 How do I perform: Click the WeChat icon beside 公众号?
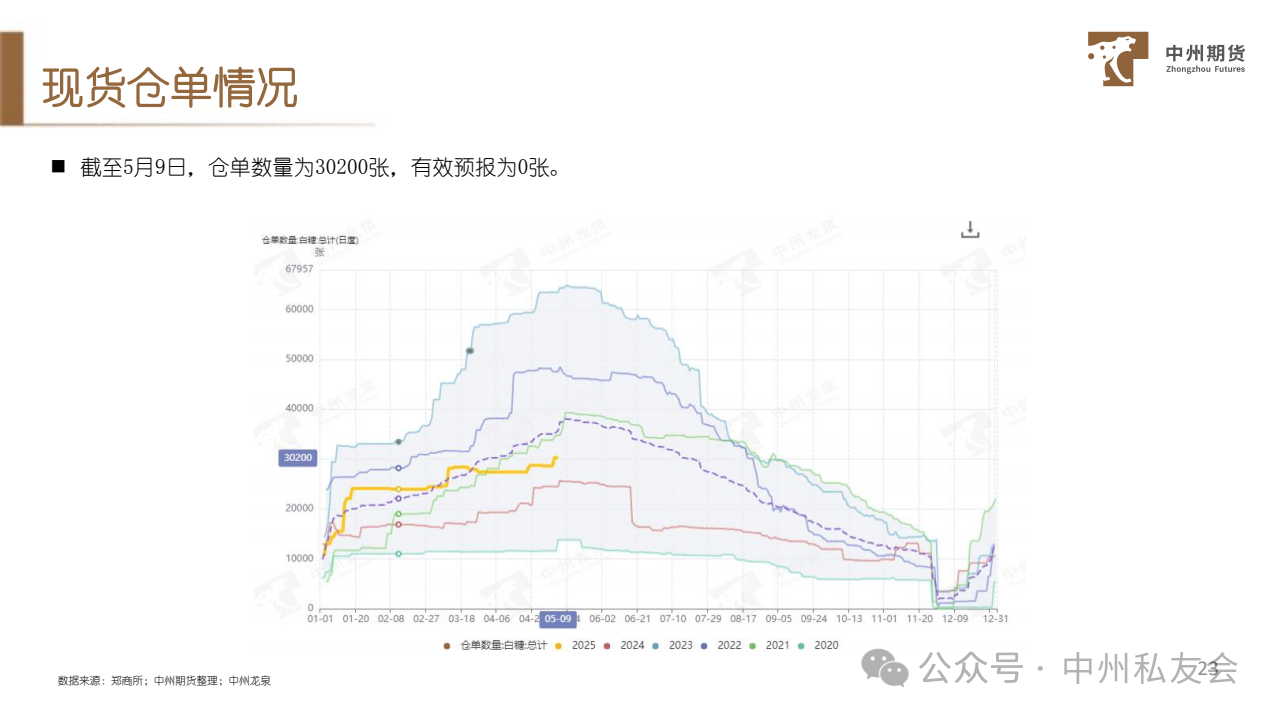(886, 667)
